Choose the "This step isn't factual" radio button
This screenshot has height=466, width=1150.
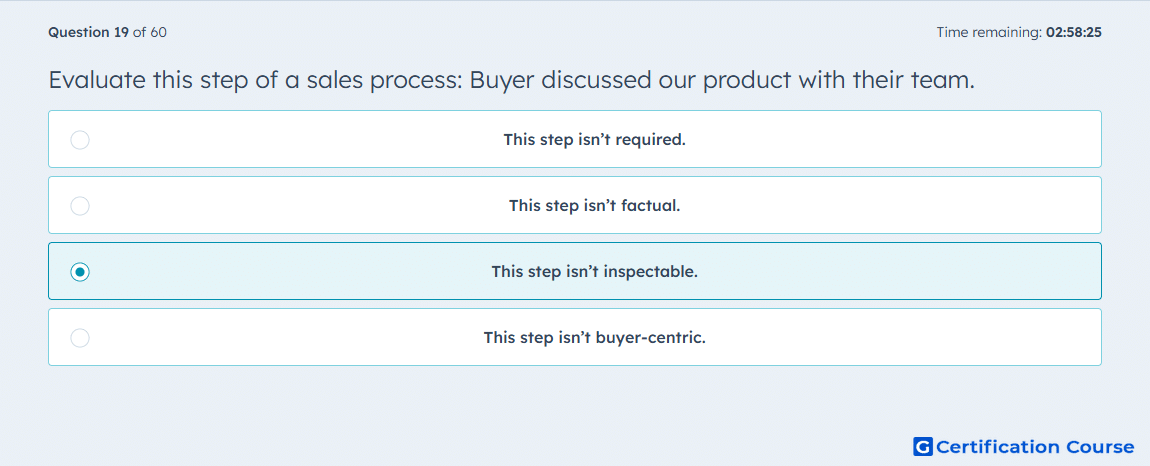(80, 206)
